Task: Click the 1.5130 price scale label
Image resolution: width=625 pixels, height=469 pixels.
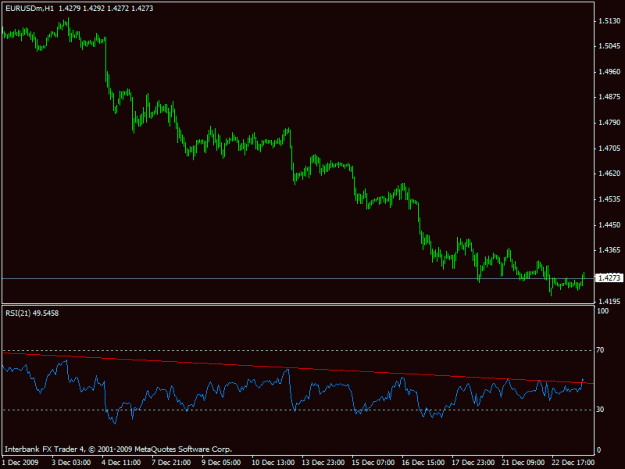Action: coord(609,21)
